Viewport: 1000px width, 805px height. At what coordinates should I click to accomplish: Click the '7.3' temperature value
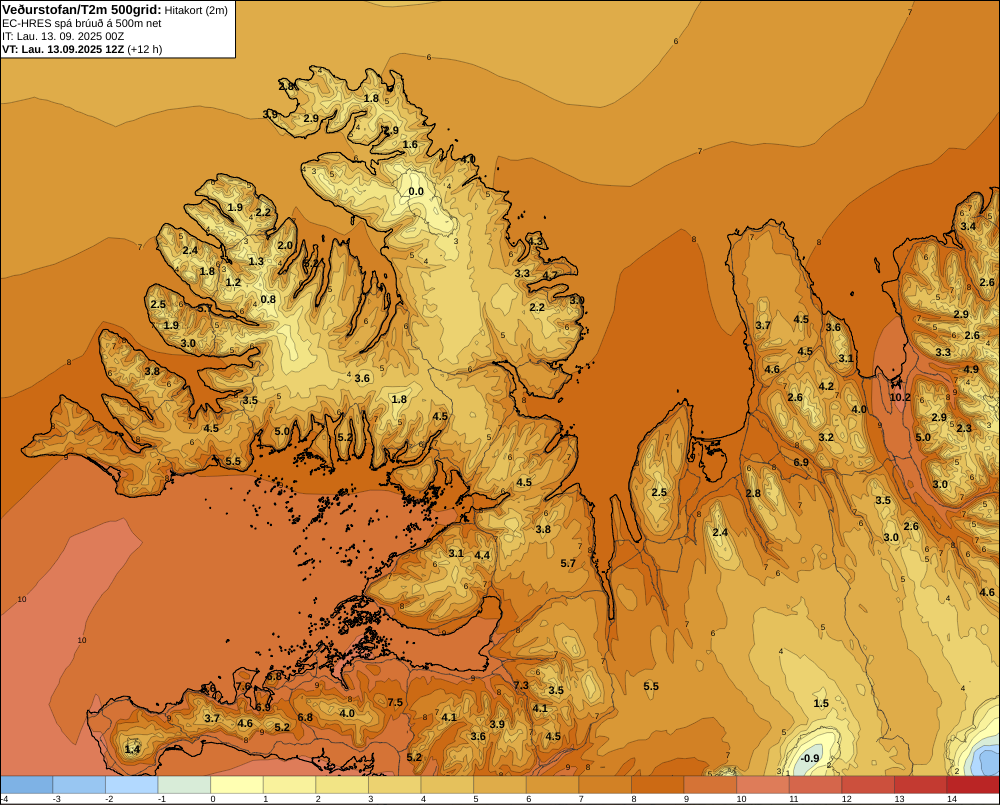521,685
